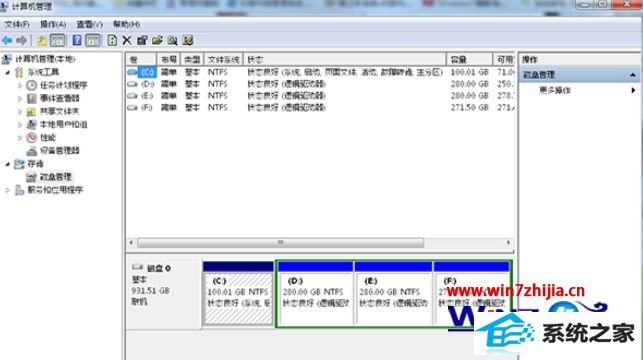Click the up-one-level folder icon

click(41, 40)
